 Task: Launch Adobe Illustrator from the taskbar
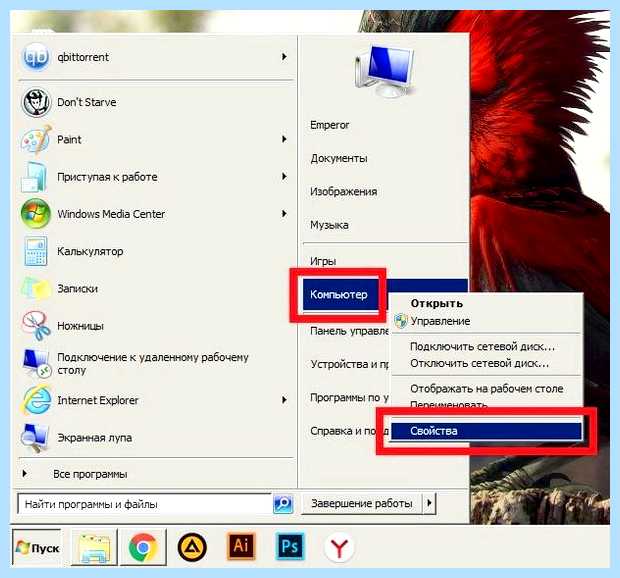point(241,547)
